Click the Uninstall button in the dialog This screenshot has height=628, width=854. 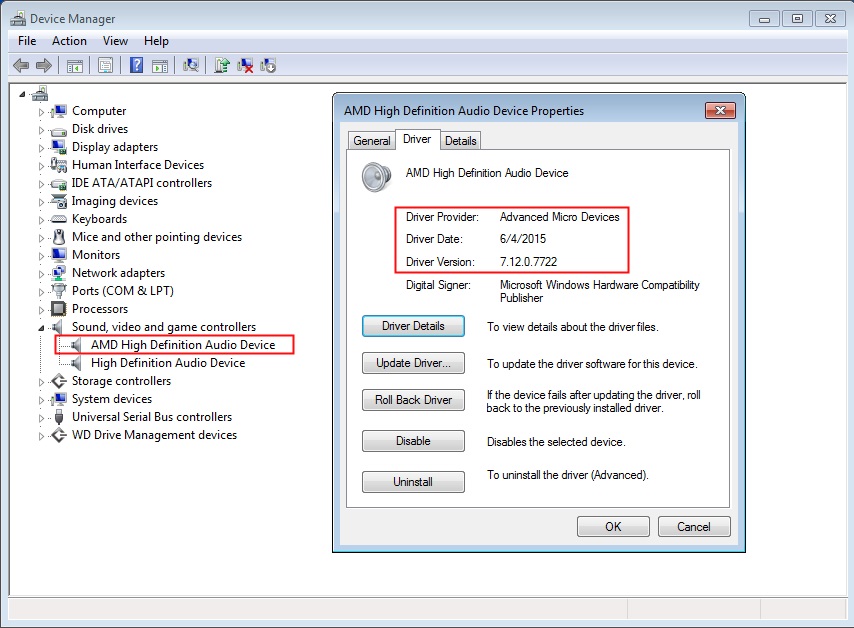[413, 481]
